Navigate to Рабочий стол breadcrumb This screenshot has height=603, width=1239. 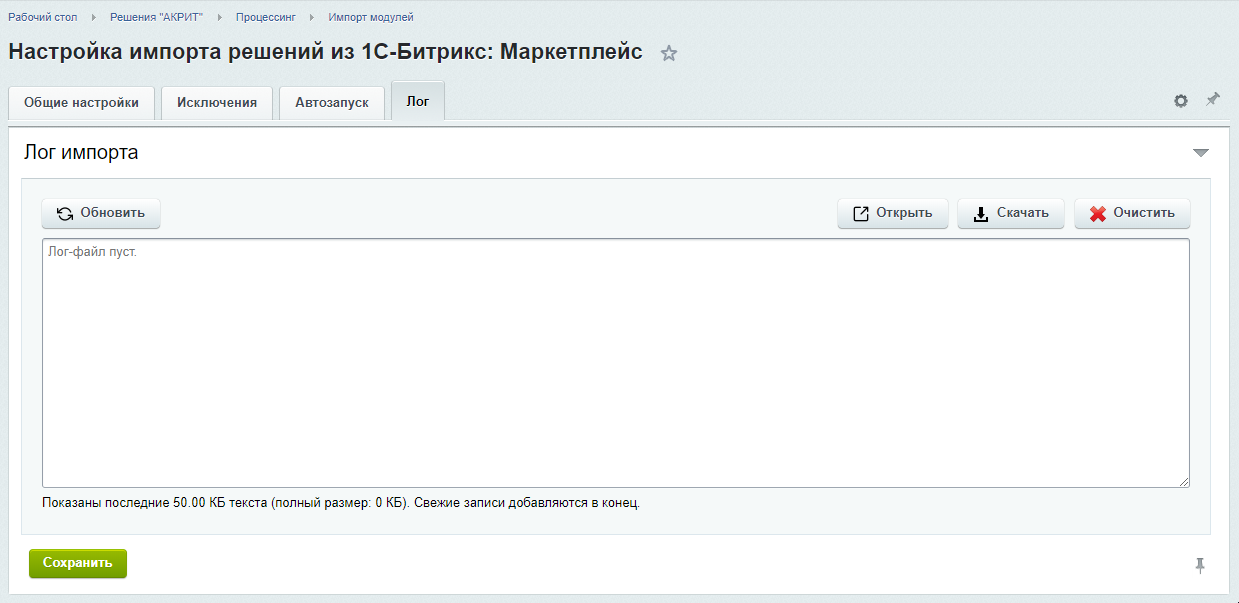[x=43, y=17]
